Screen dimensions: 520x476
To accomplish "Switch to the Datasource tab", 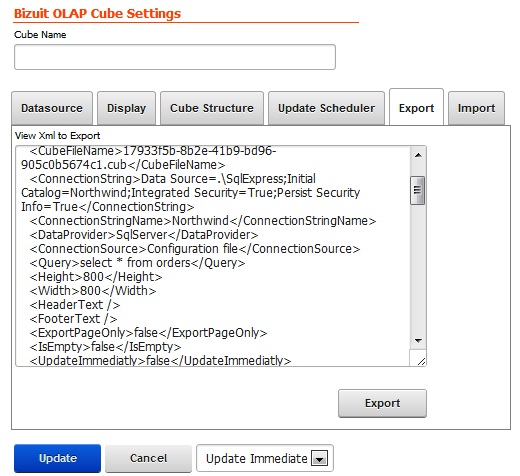I will click(x=52, y=108).
